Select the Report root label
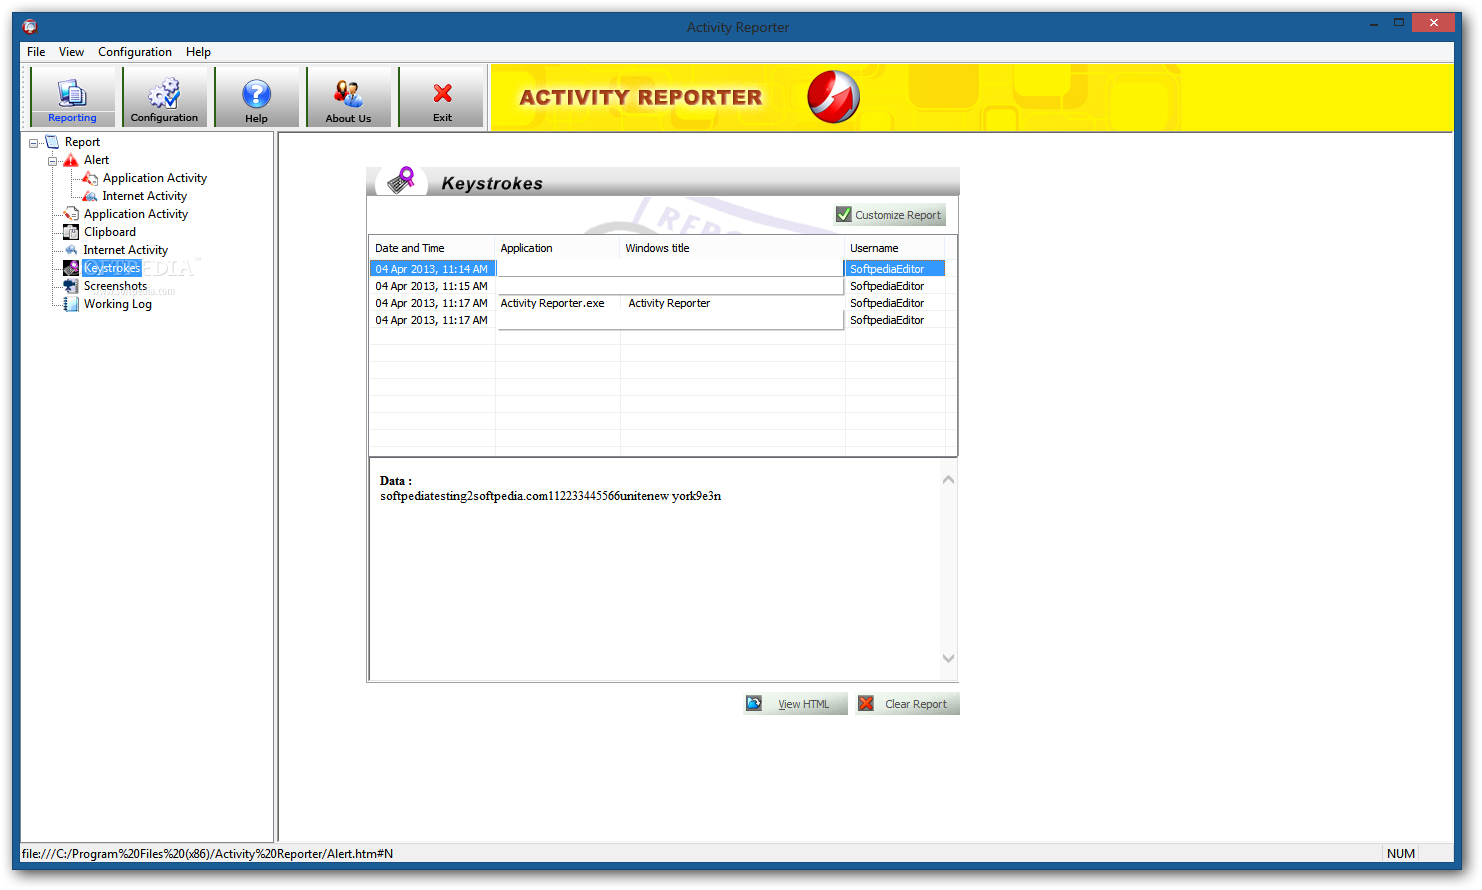This screenshot has height=890, width=1482. tap(82, 142)
